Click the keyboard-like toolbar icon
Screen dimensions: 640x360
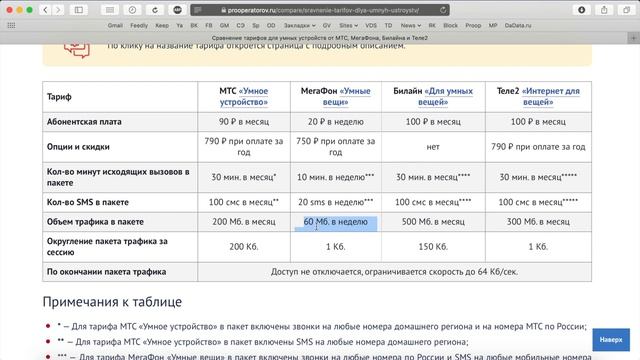click(x=110, y=10)
